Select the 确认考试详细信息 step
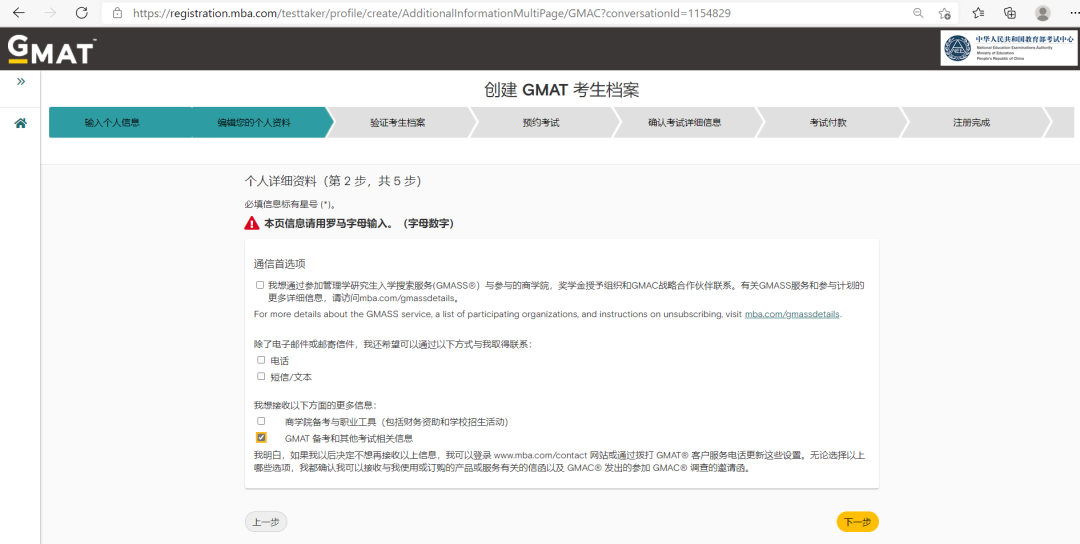 pyautogui.click(x=685, y=123)
